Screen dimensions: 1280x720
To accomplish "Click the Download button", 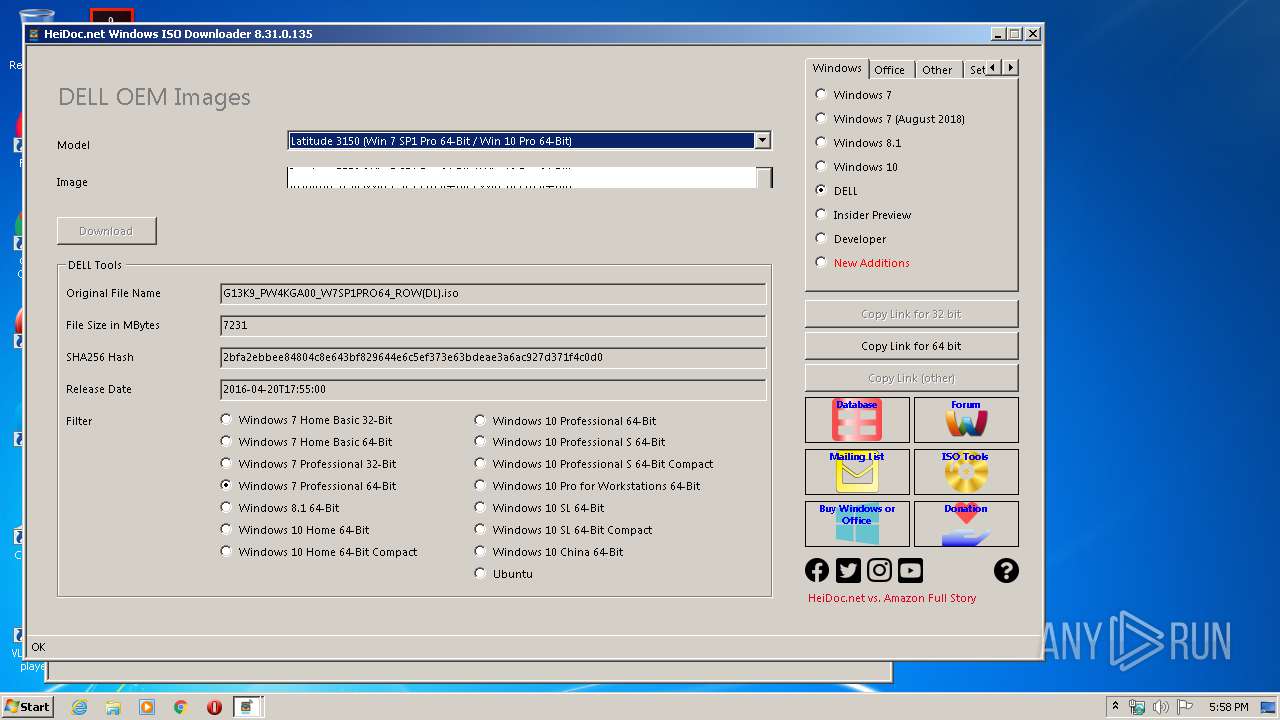I will click(106, 230).
